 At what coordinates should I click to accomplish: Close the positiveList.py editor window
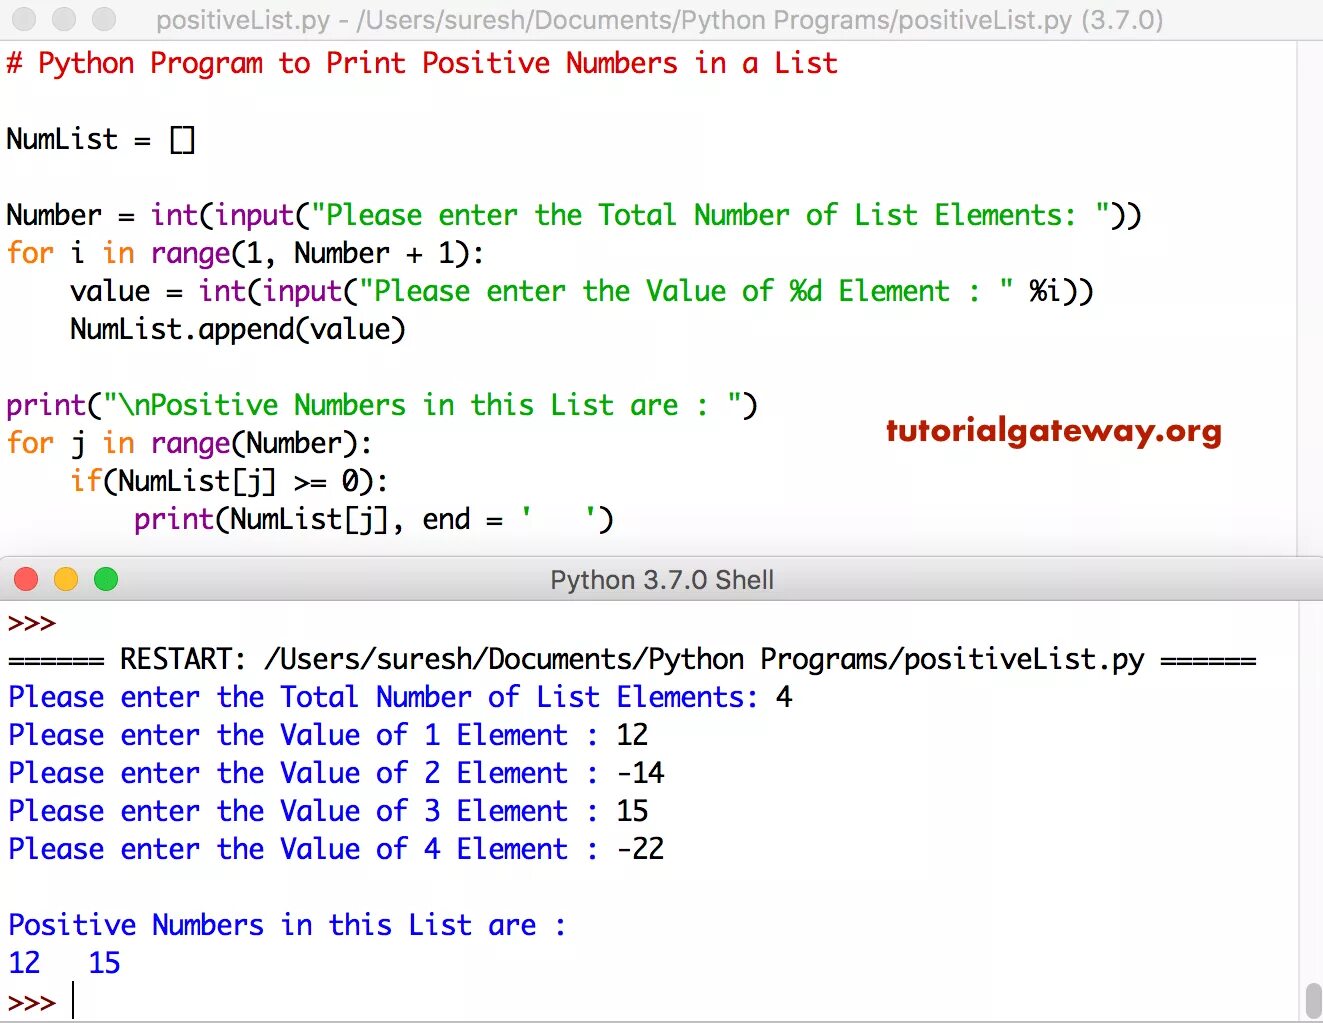tap(24, 19)
